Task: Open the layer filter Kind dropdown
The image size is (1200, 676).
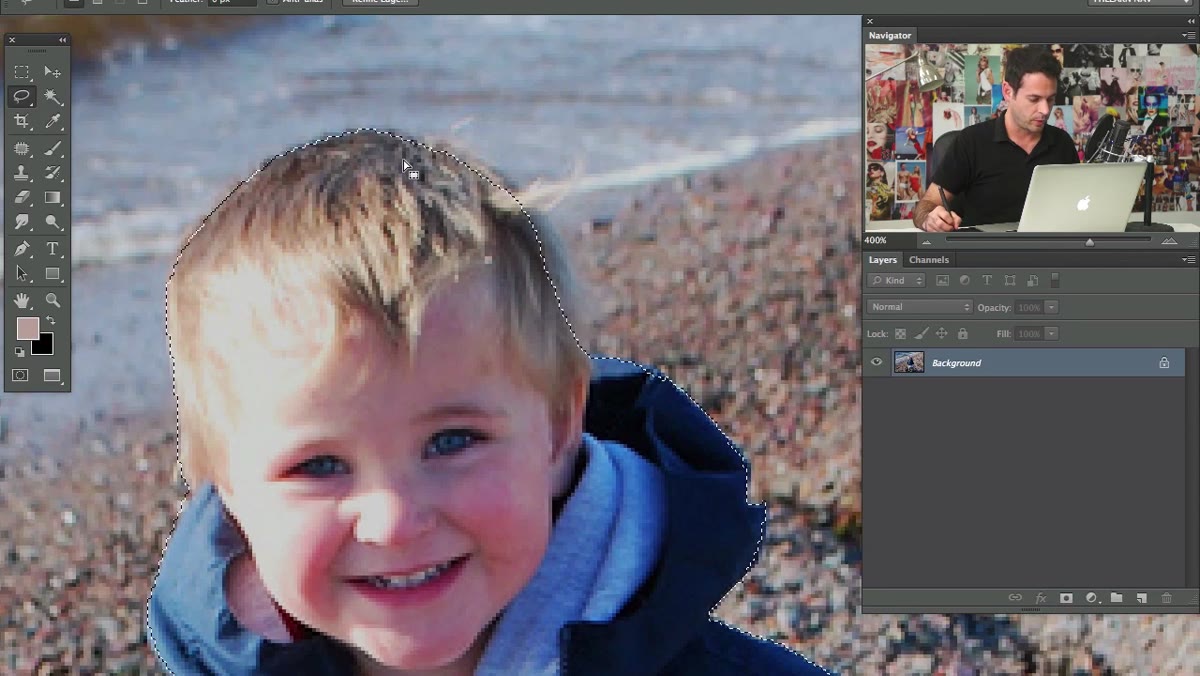Action: pos(897,281)
